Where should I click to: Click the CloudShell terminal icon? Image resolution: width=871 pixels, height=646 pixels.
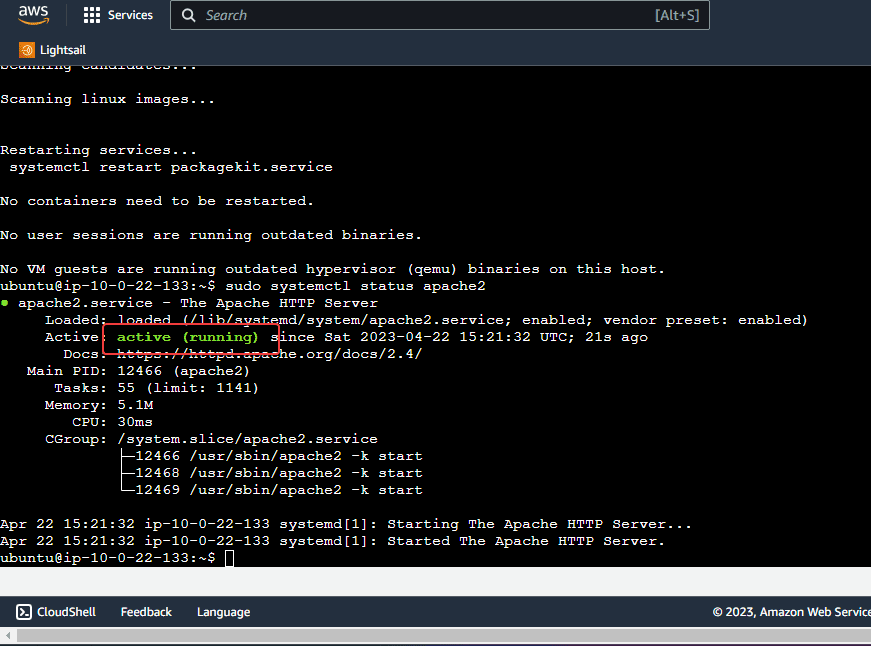(24, 612)
